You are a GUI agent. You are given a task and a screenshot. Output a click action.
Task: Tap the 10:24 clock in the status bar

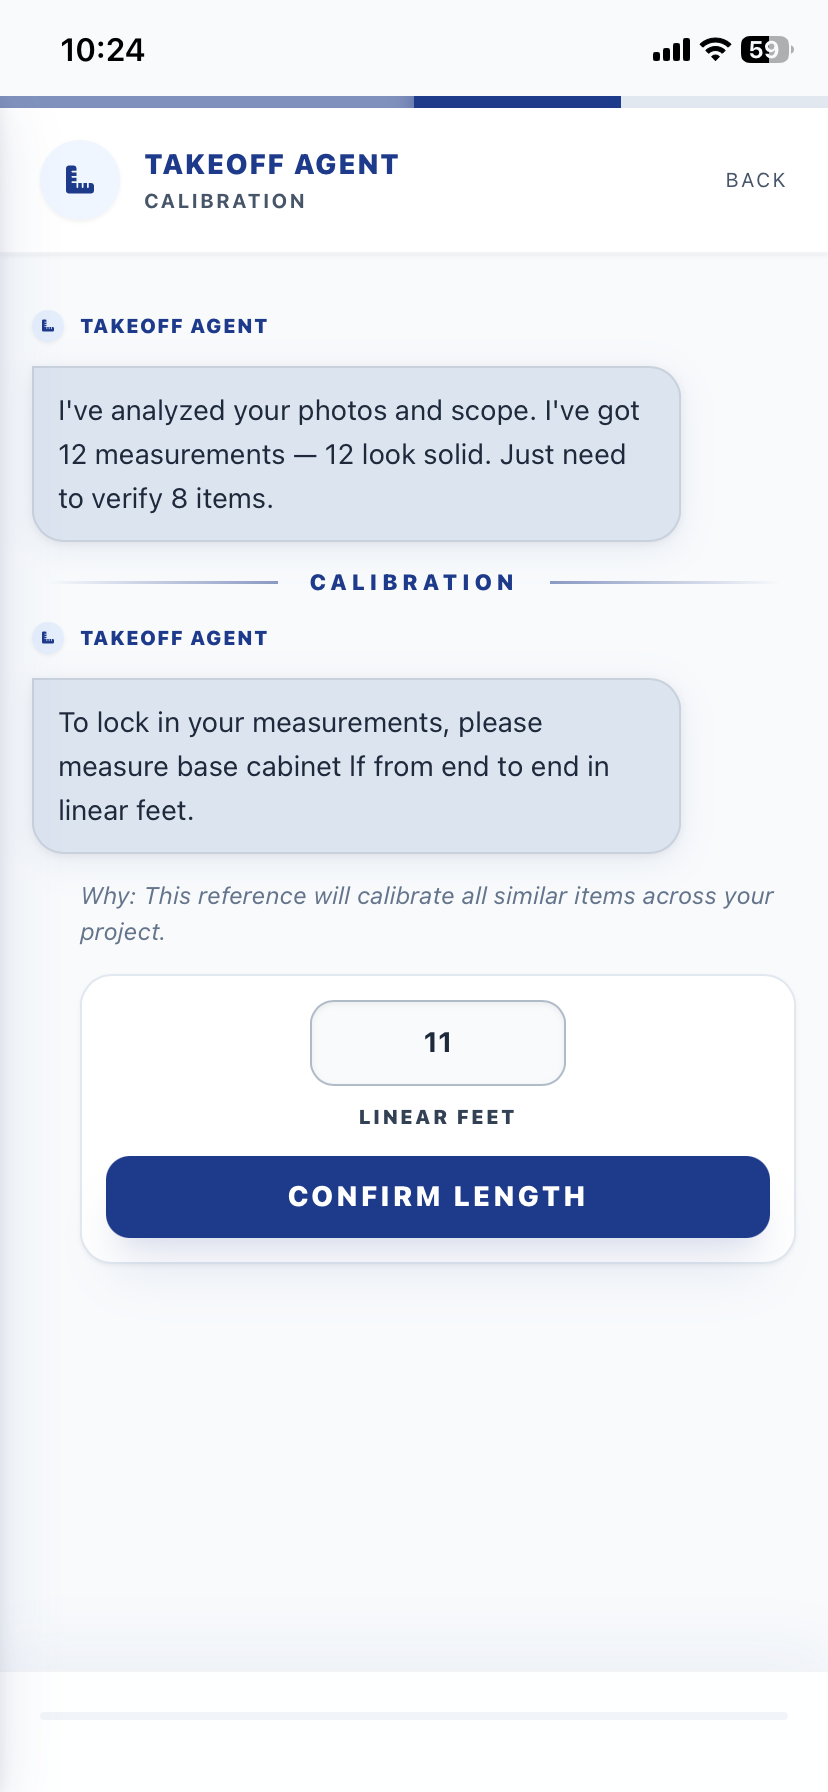click(103, 50)
